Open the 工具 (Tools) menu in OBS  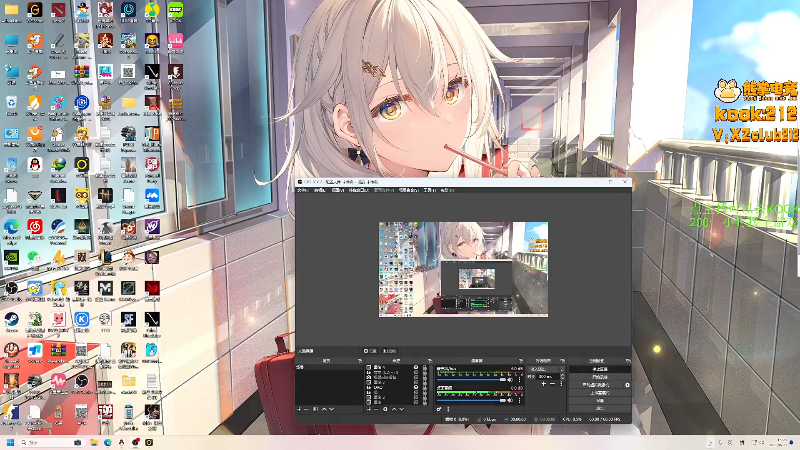(x=430, y=190)
